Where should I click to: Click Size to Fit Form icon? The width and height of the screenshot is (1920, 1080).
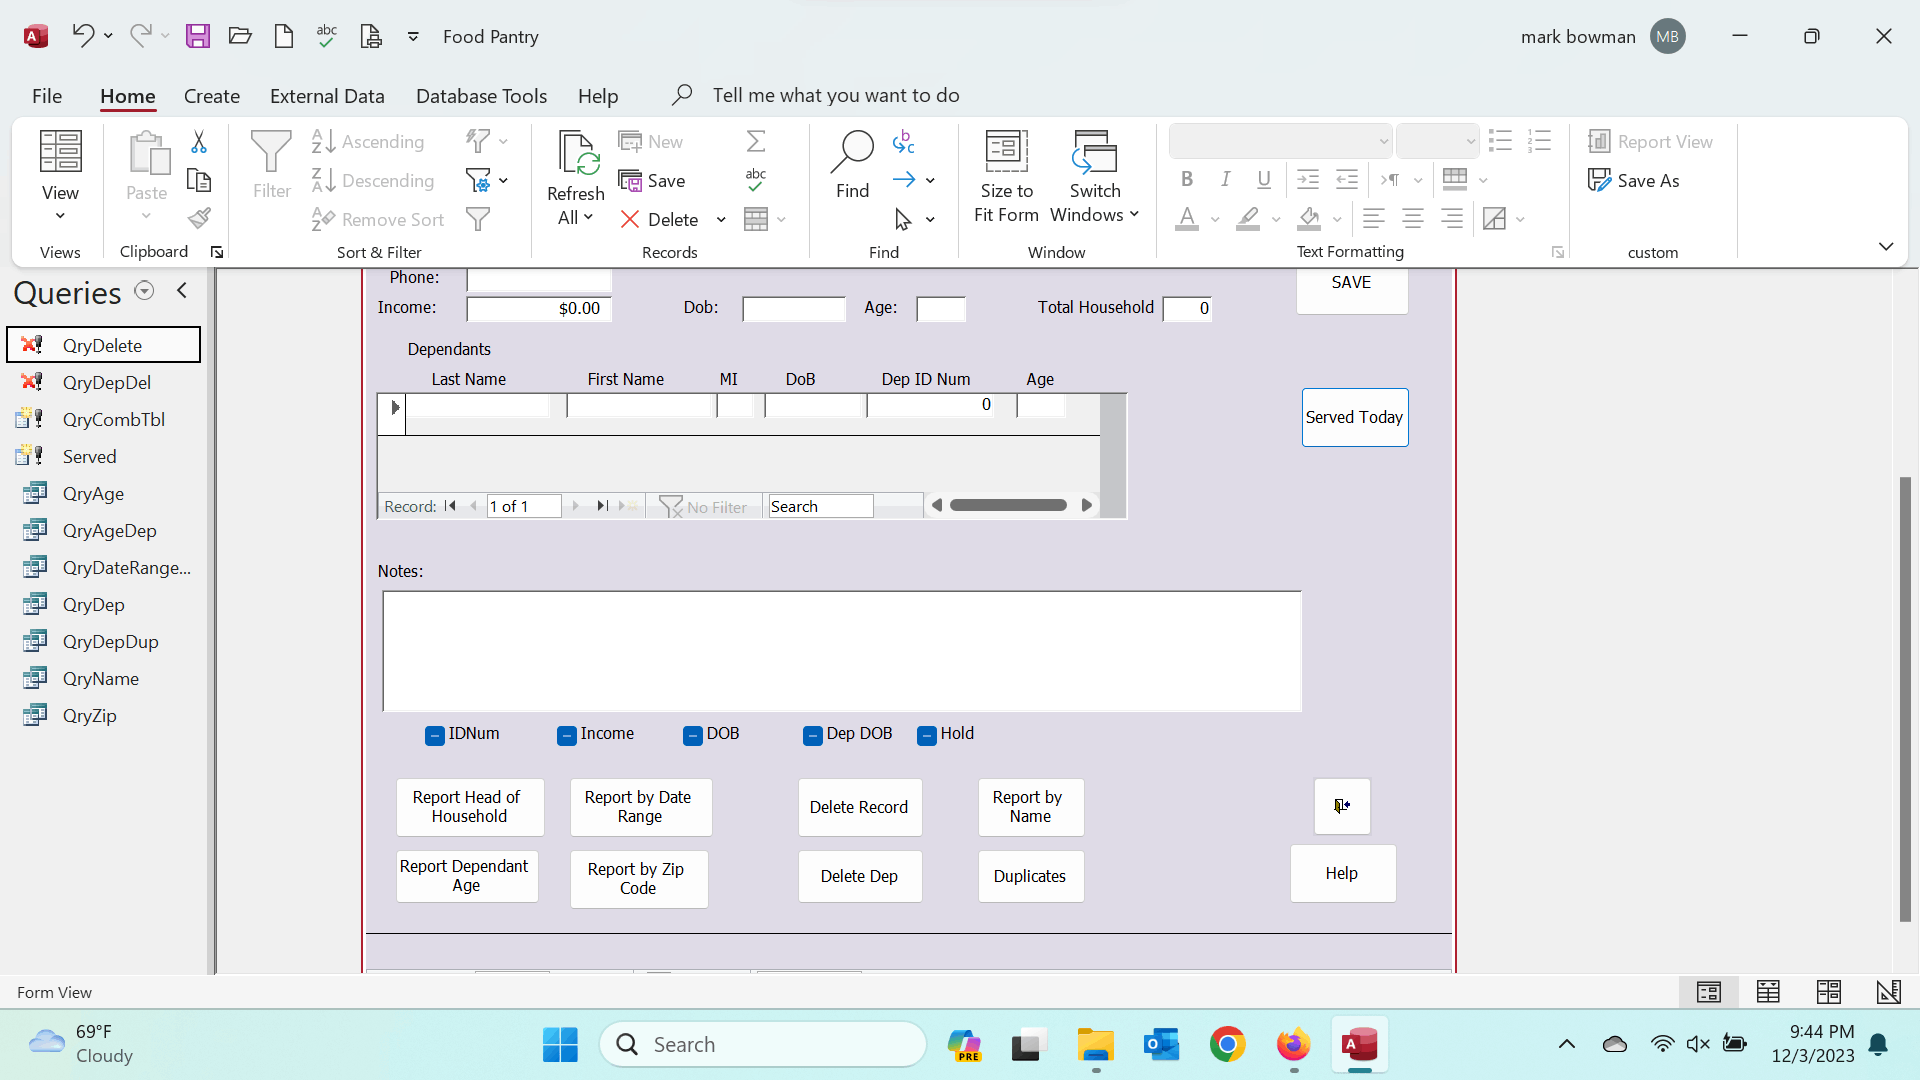tap(1006, 151)
